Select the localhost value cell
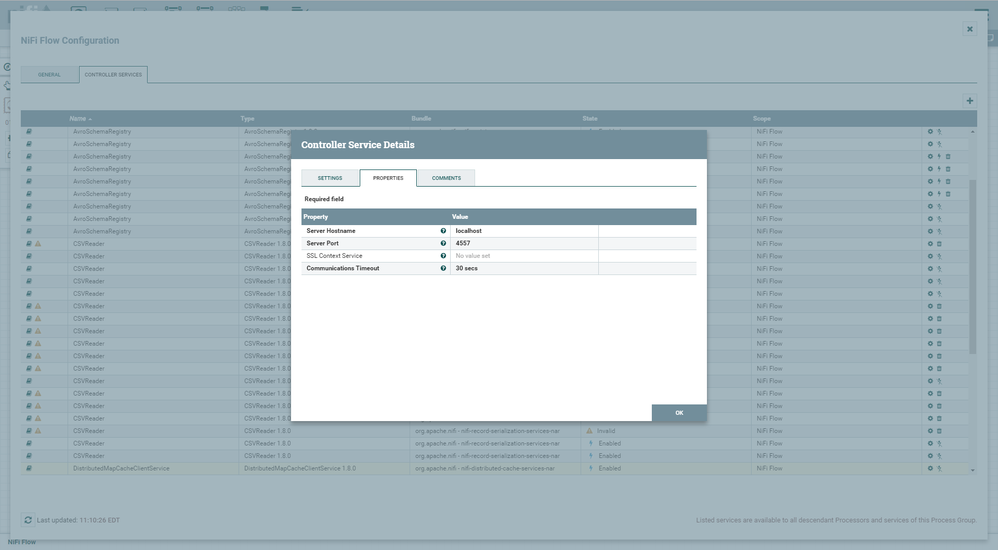Screen dimensions: 998x550 524,230
